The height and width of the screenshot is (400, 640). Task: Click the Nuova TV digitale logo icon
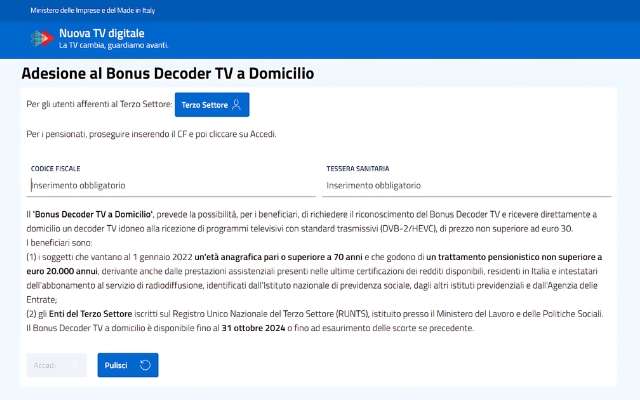pyautogui.click(x=42, y=38)
